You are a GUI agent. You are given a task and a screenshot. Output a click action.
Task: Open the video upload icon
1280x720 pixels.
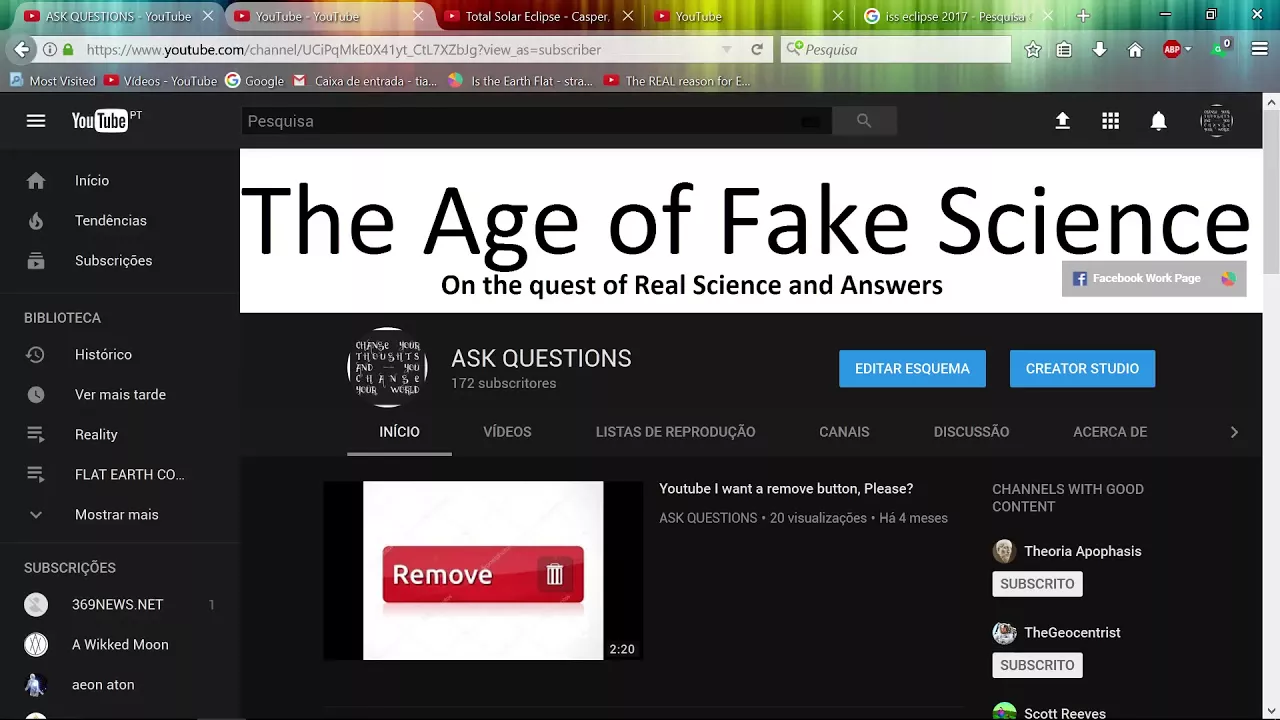click(x=1062, y=121)
